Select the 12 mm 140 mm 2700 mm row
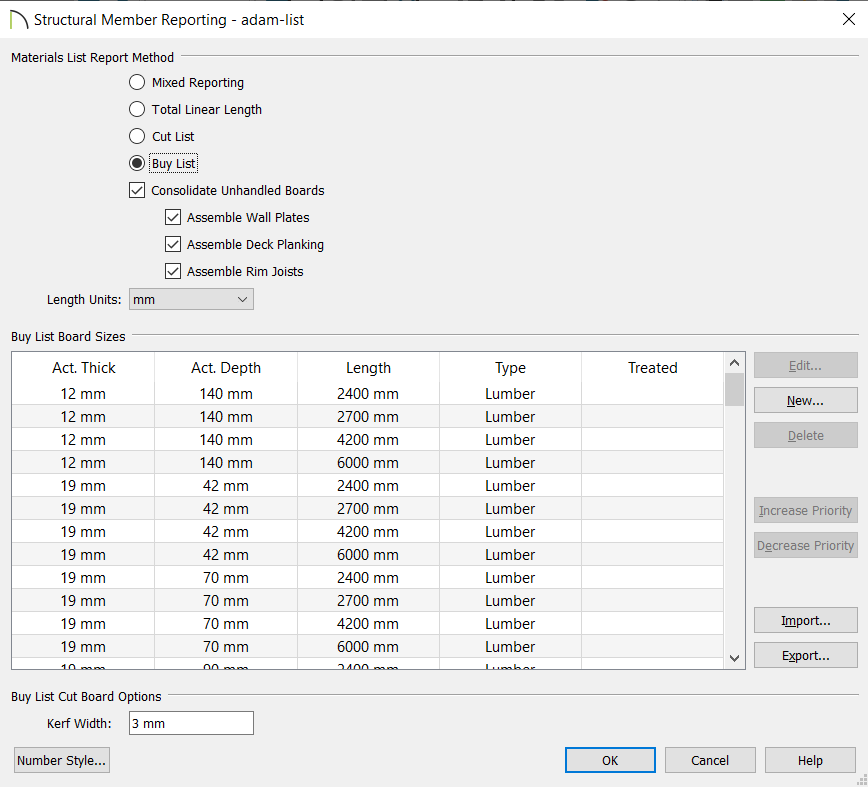Image resolution: width=868 pixels, height=787 pixels. point(368,417)
